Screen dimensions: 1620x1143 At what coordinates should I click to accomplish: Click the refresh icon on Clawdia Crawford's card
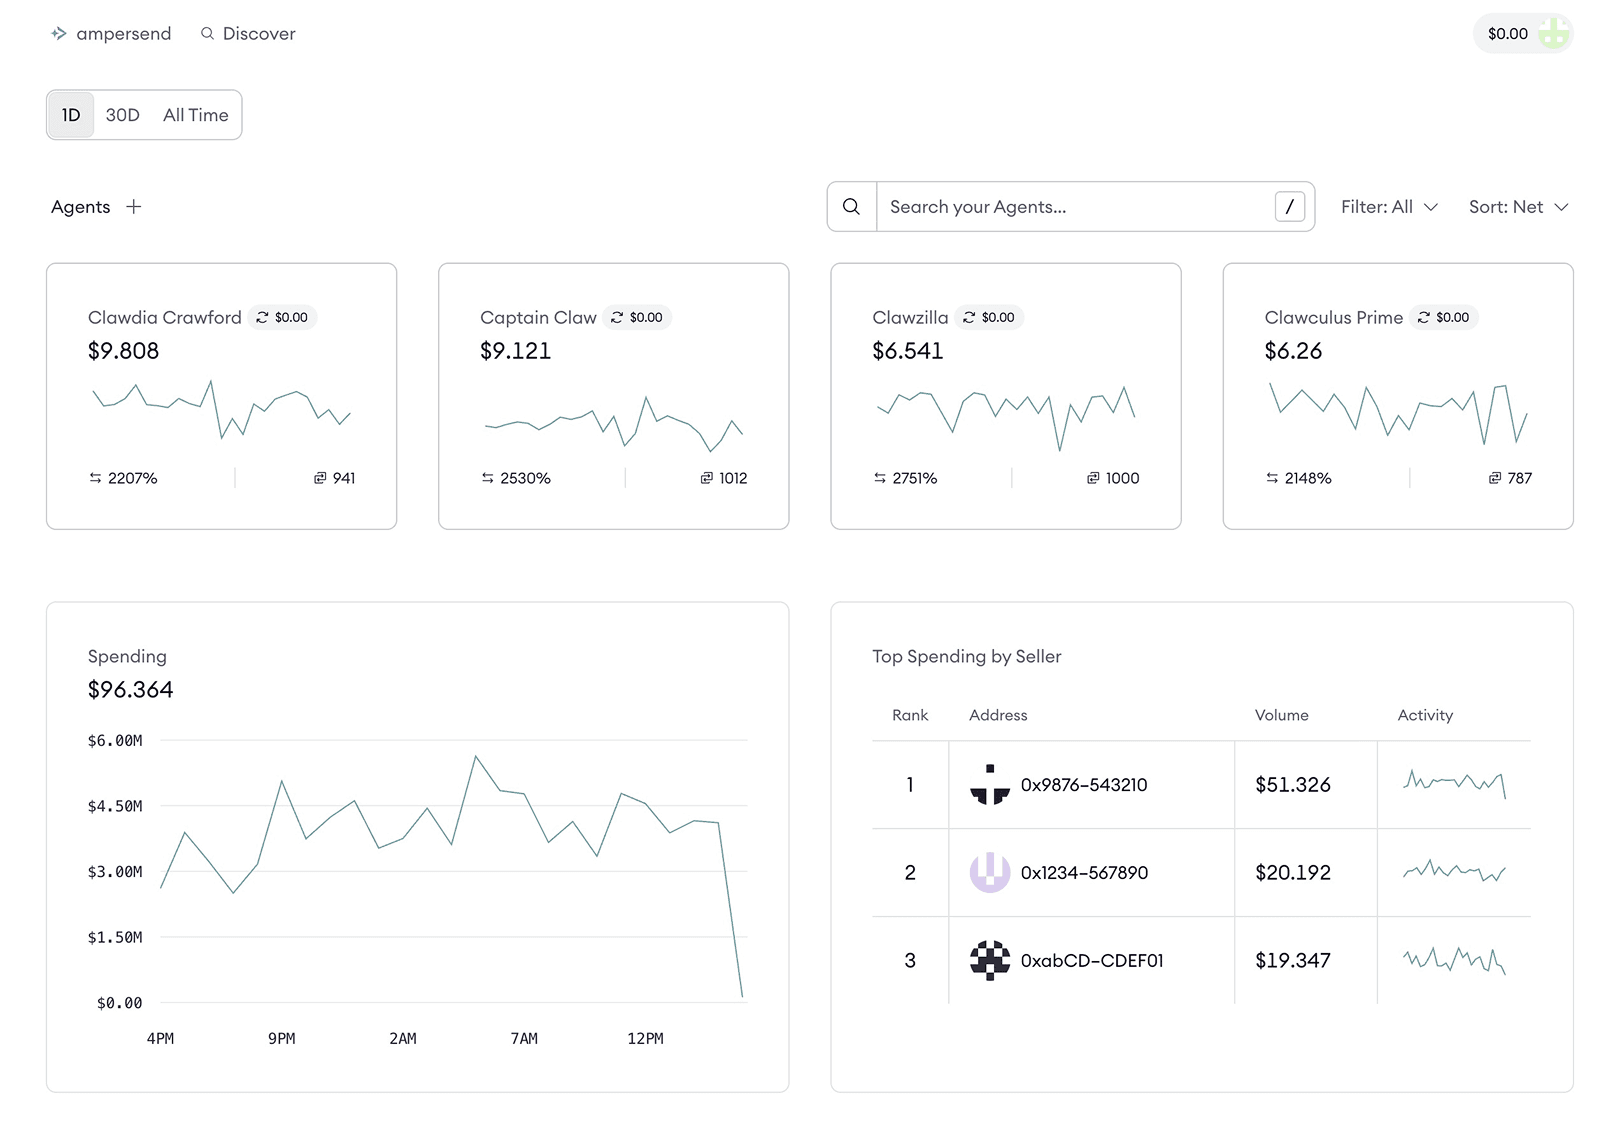click(x=261, y=317)
